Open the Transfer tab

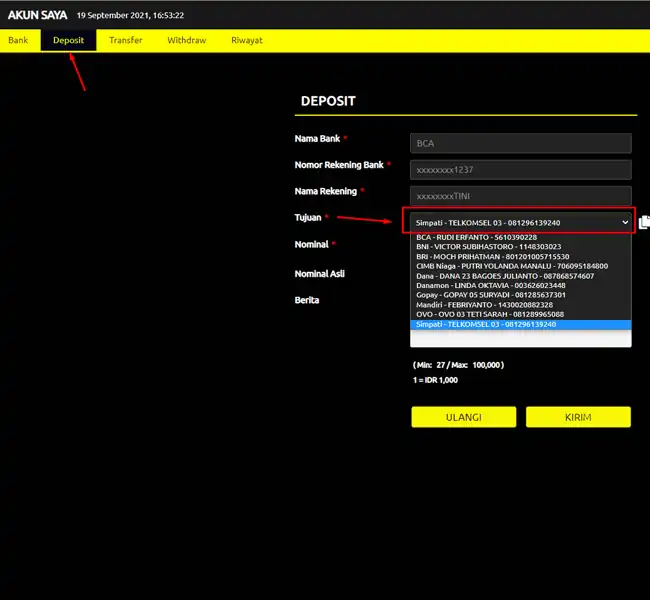[126, 40]
